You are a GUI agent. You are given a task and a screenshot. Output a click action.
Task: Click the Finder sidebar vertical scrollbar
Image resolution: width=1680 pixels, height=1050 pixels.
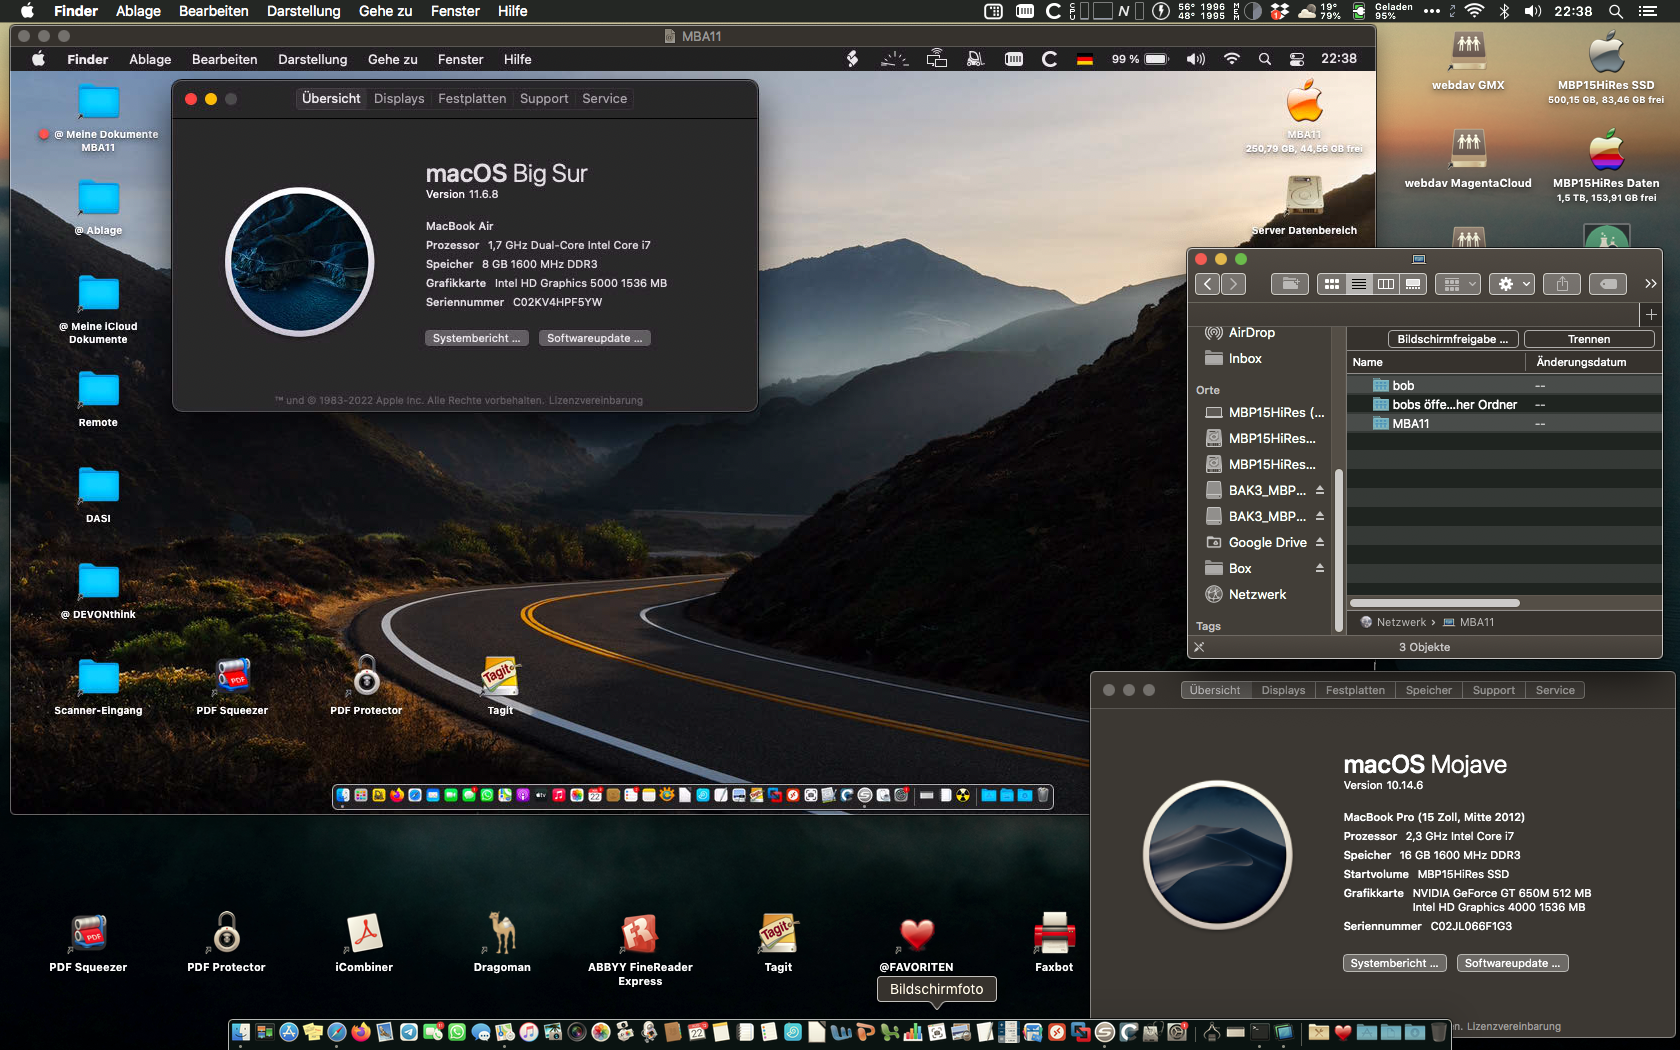[1339, 550]
